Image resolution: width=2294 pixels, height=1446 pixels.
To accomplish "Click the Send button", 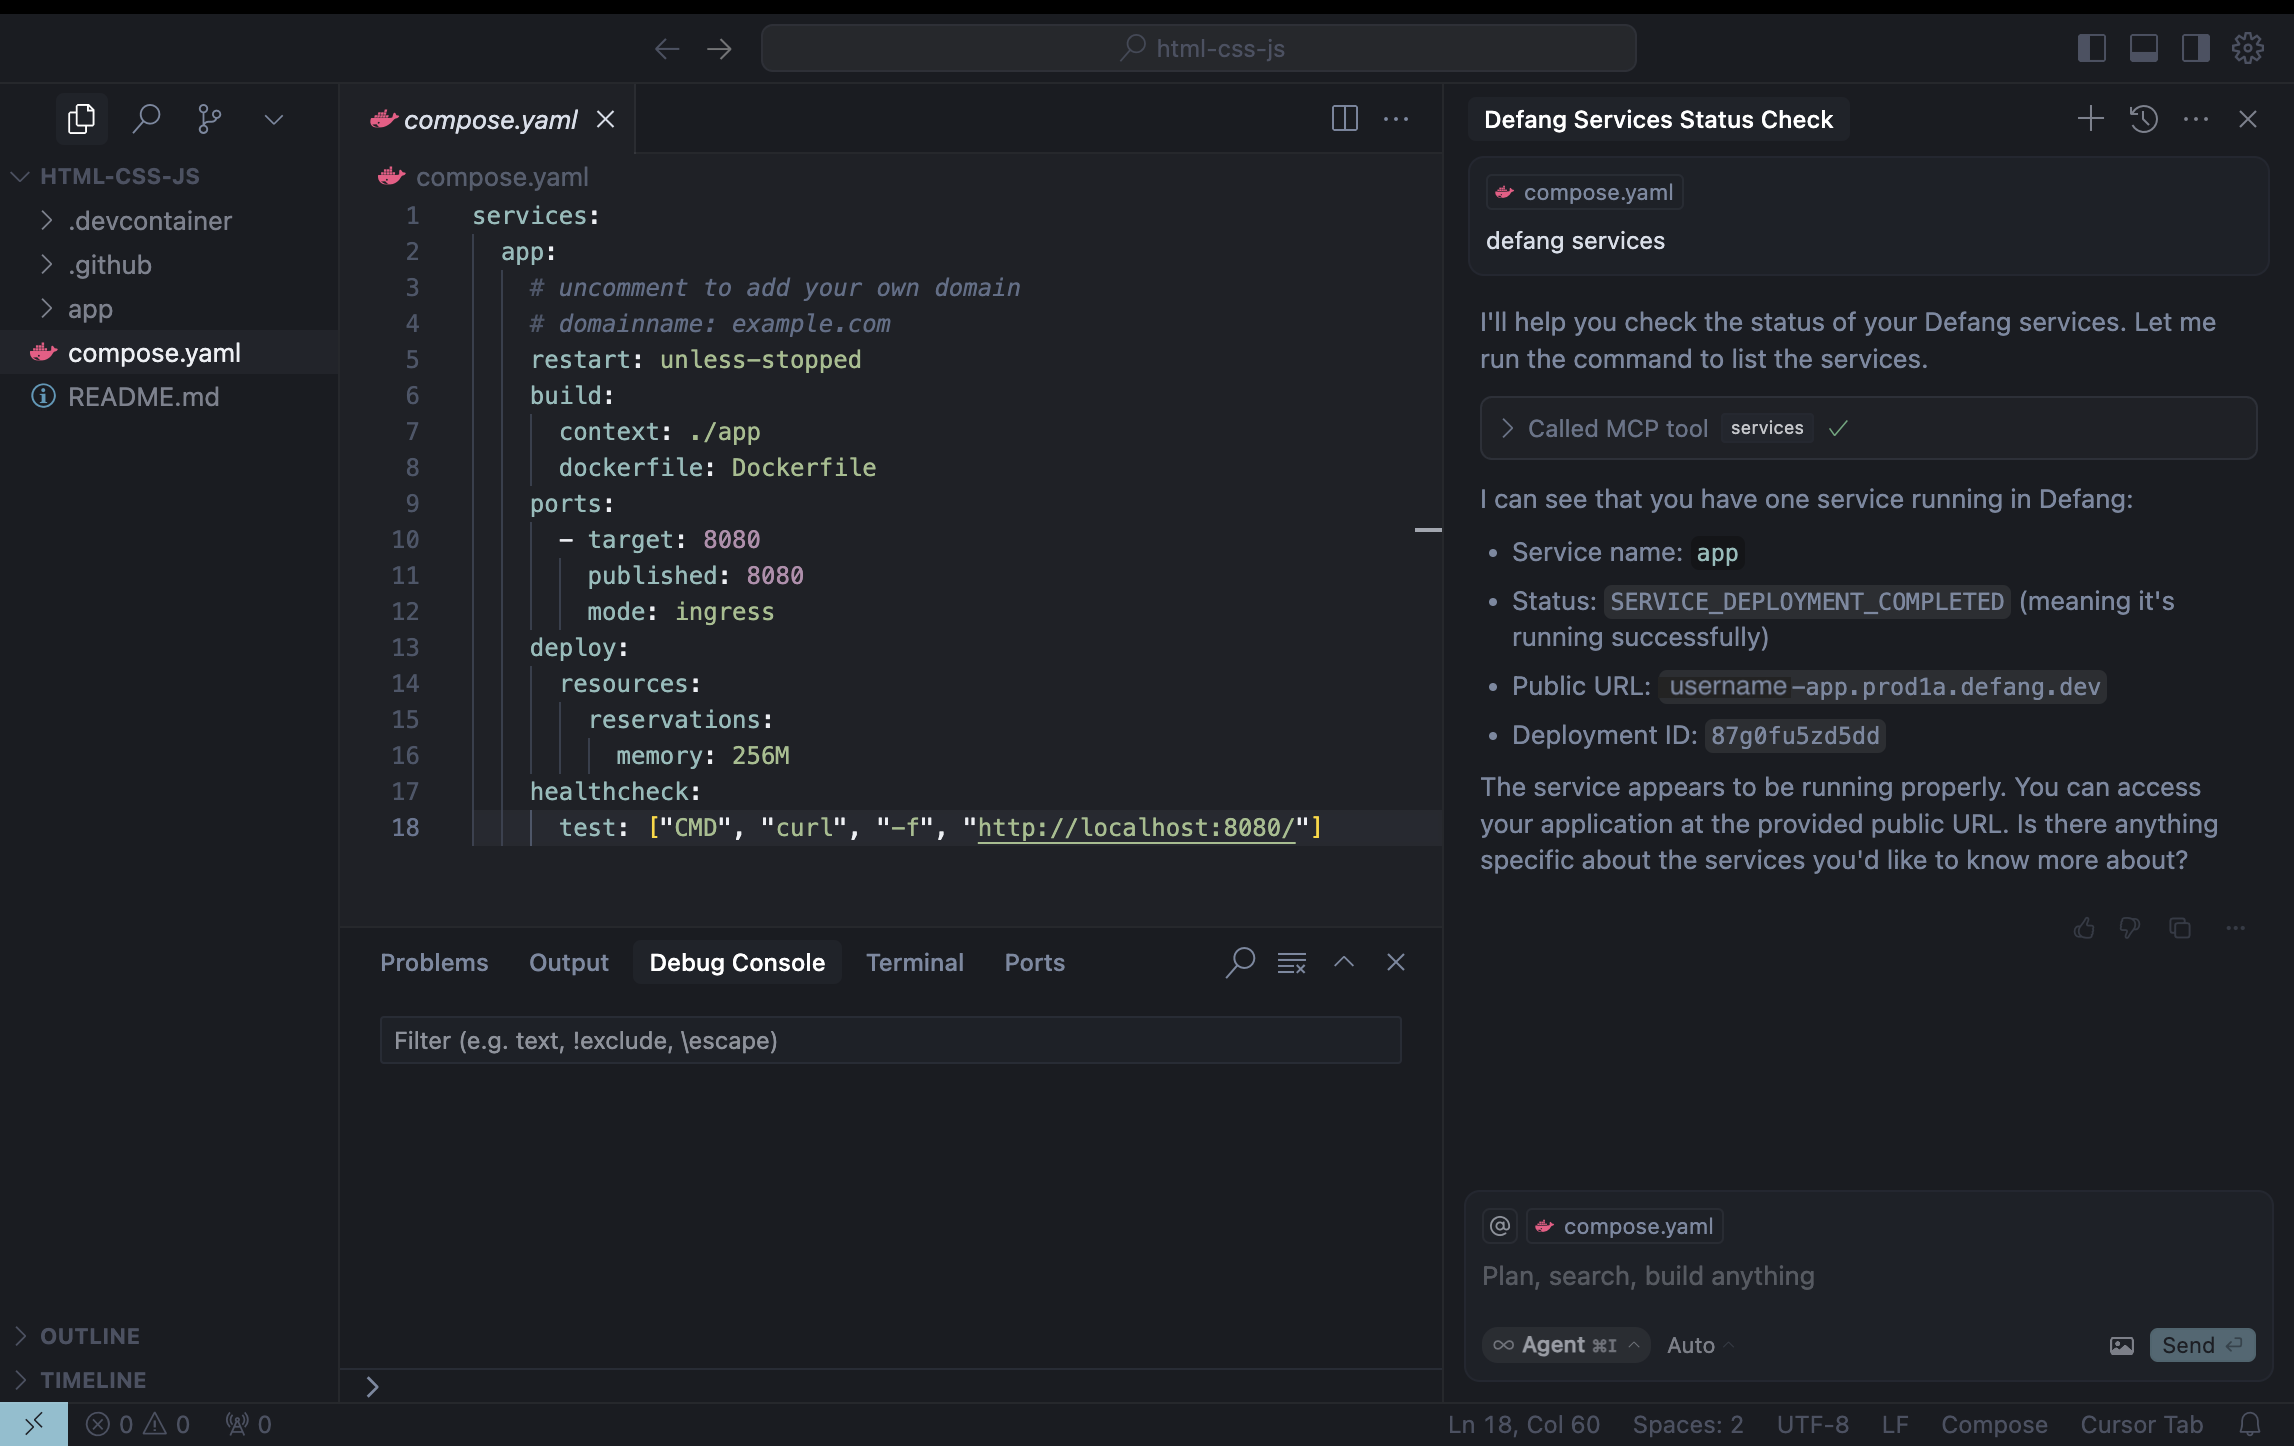I will tap(2202, 1345).
